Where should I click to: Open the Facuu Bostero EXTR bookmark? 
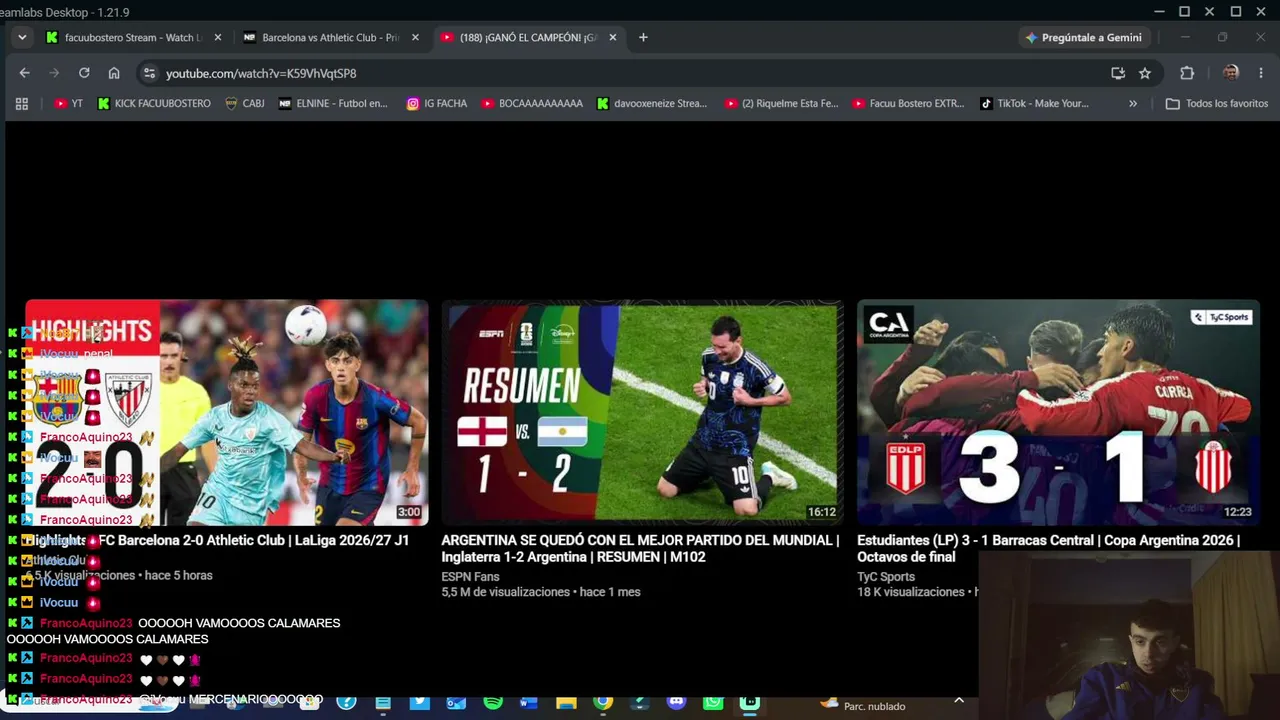pos(909,103)
